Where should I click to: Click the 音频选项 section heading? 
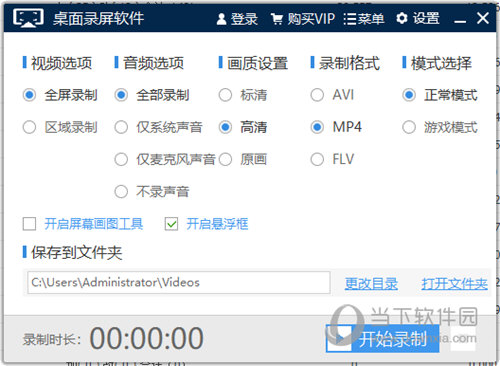tap(153, 63)
